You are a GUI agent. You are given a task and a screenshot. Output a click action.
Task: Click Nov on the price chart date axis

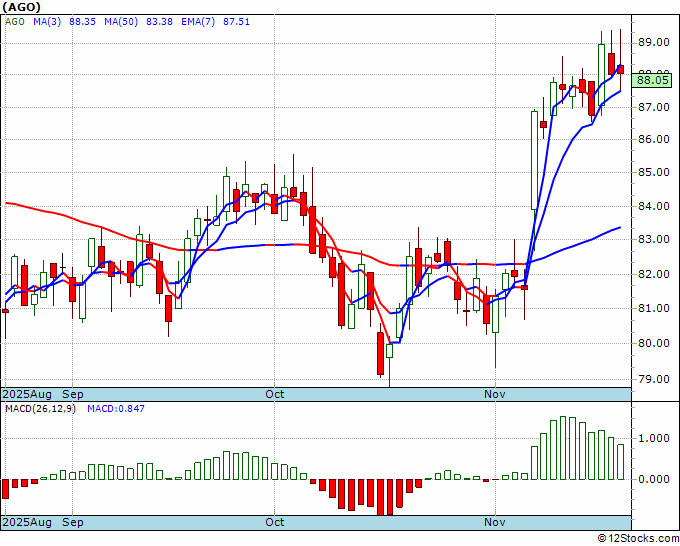click(x=495, y=395)
